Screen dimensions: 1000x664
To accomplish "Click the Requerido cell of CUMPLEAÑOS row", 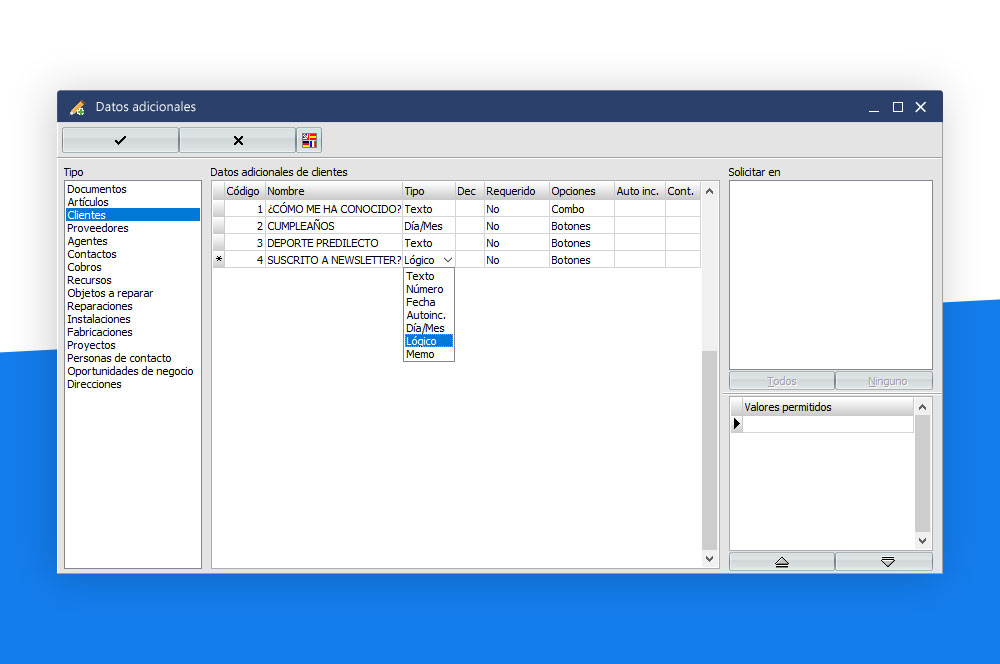I will coord(515,226).
